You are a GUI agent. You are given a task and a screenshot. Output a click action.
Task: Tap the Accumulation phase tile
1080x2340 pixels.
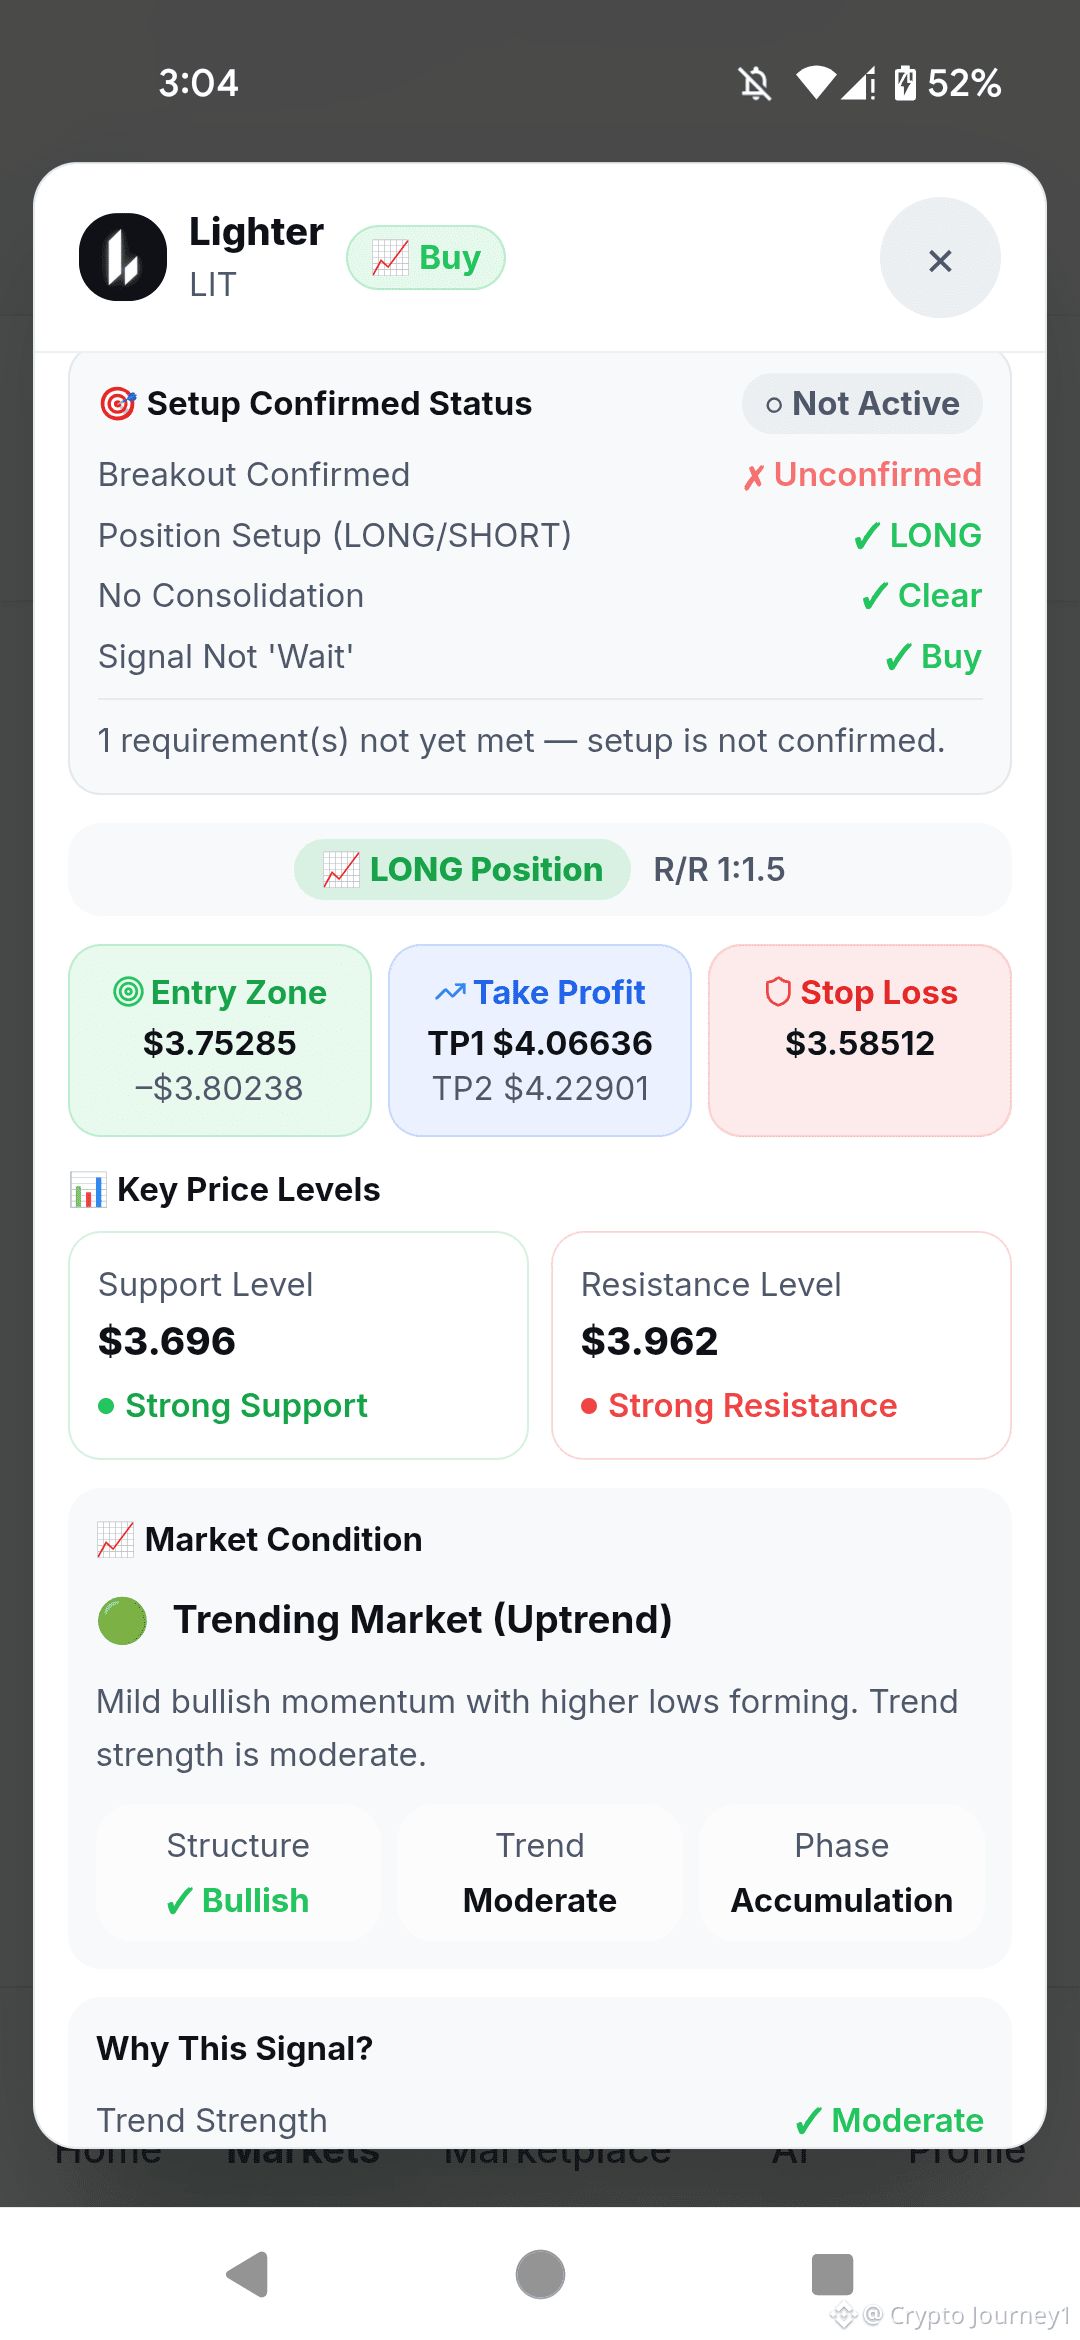[842, 1873]
